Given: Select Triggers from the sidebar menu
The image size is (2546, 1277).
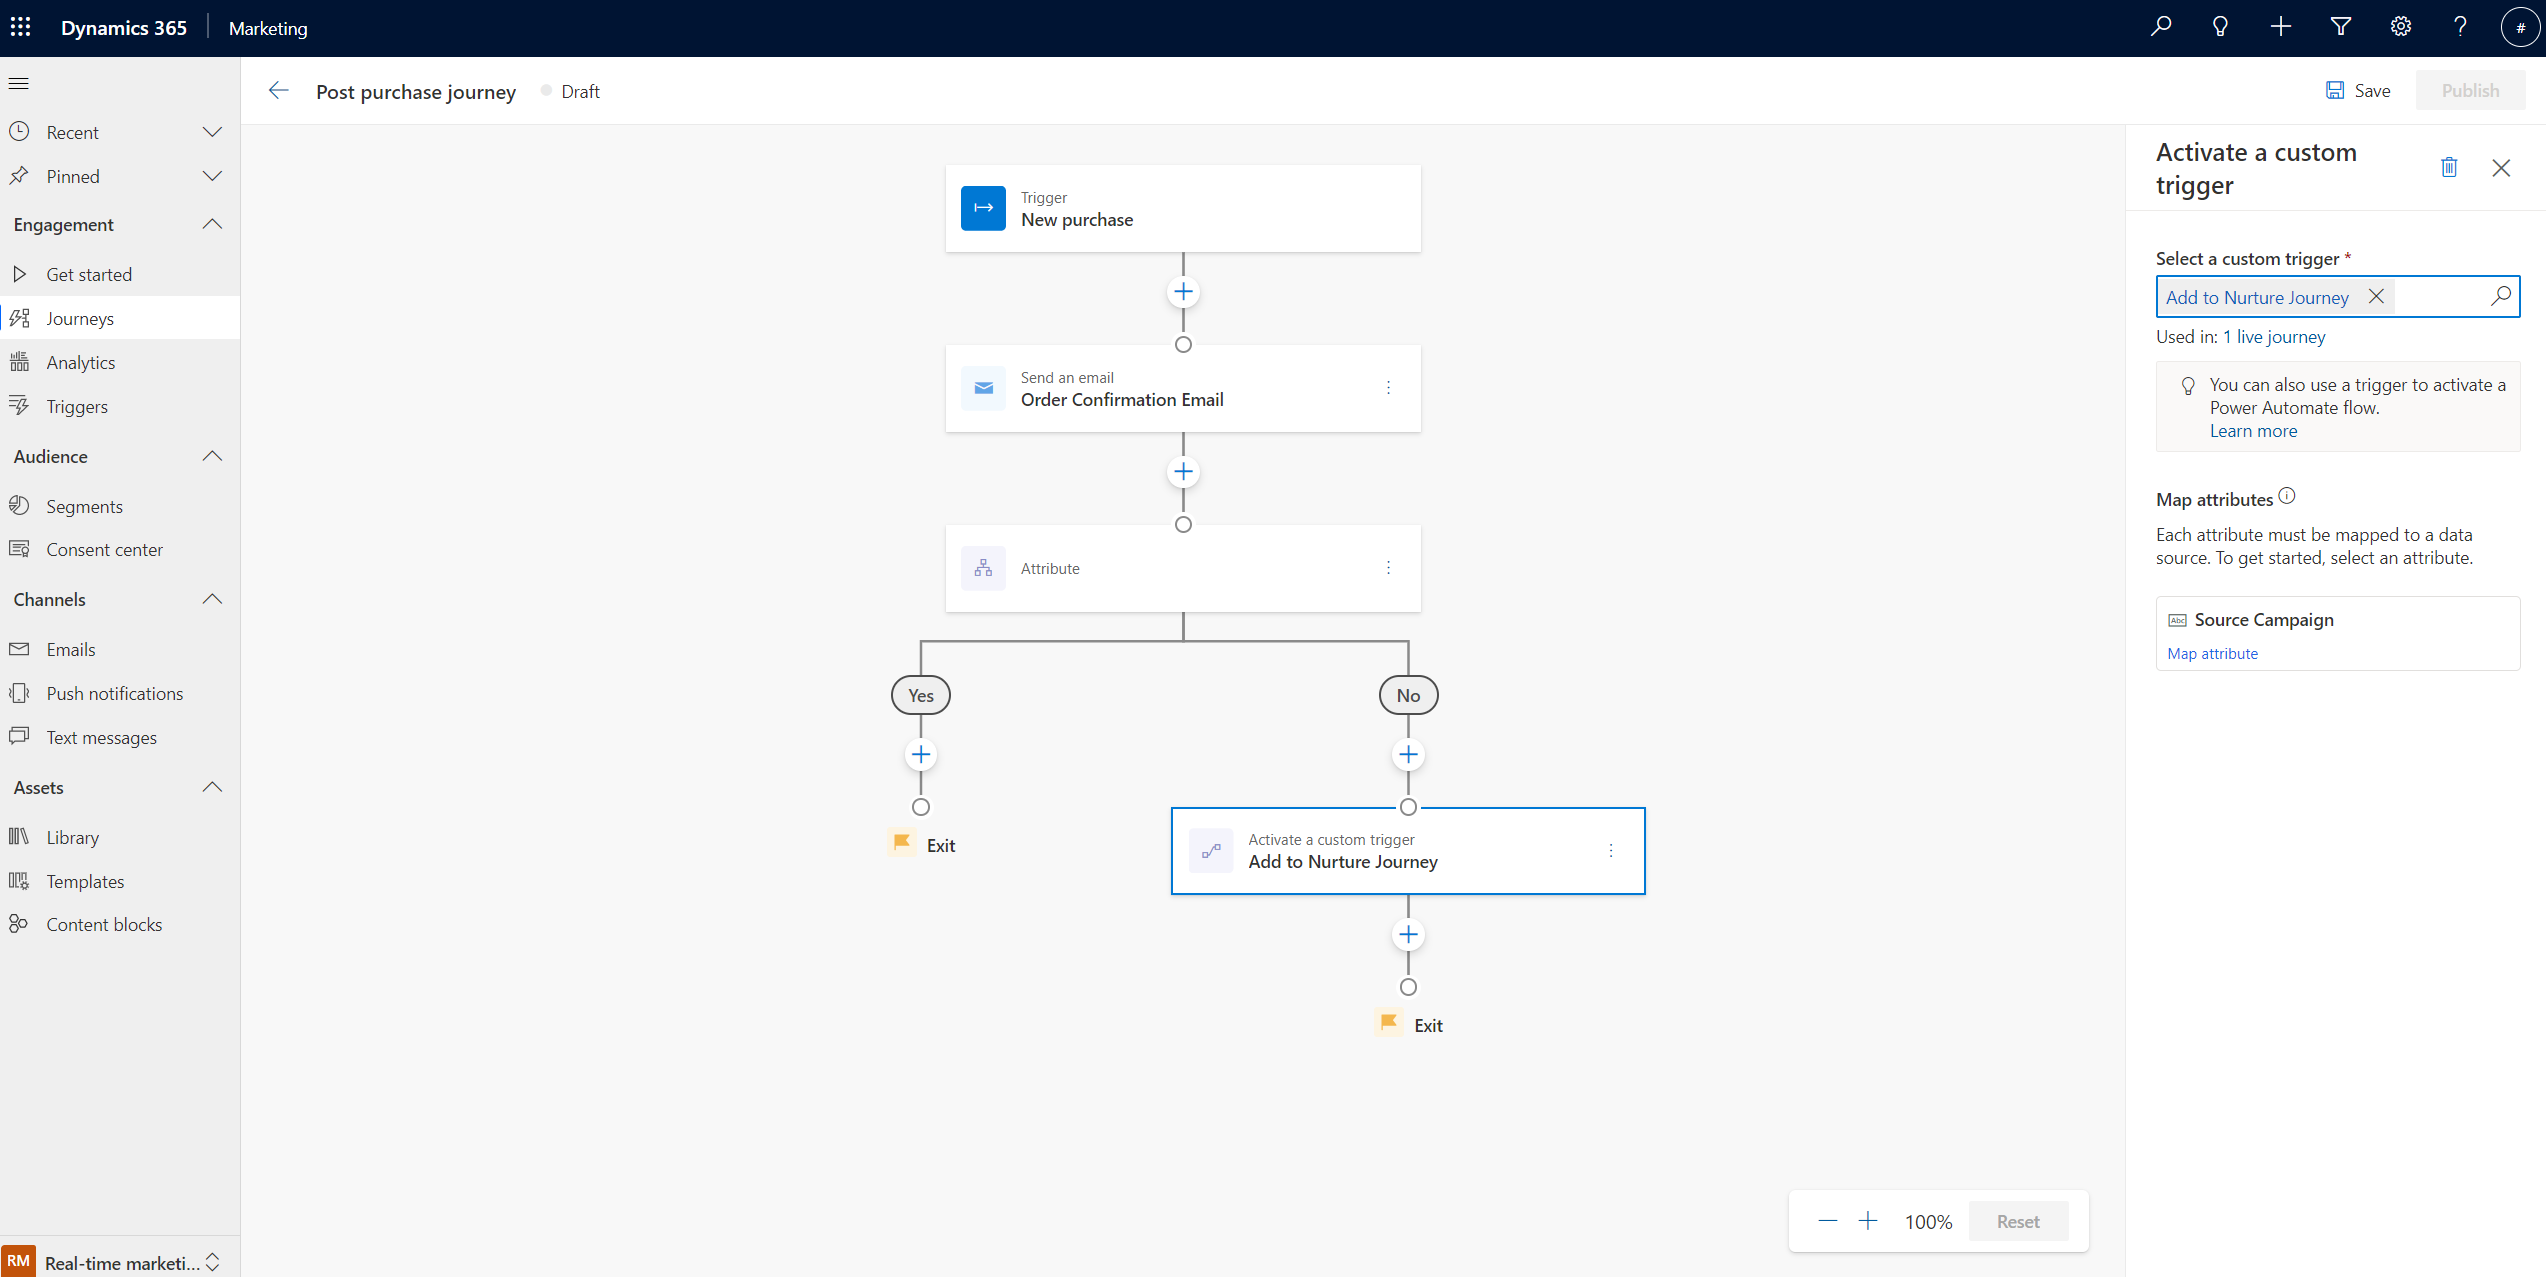Looking at the screenshot, I should 77,406.
